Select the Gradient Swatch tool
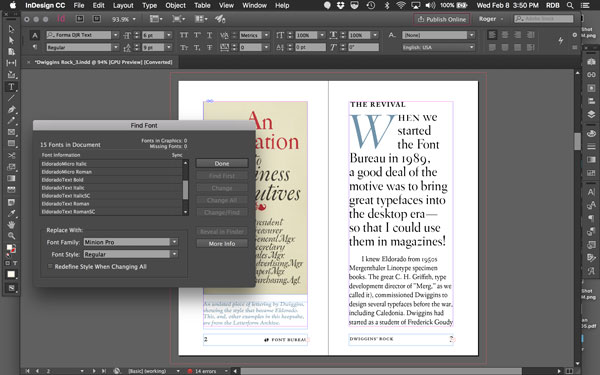This screenshot has height=375, width=600. click(x=11, y=179)
